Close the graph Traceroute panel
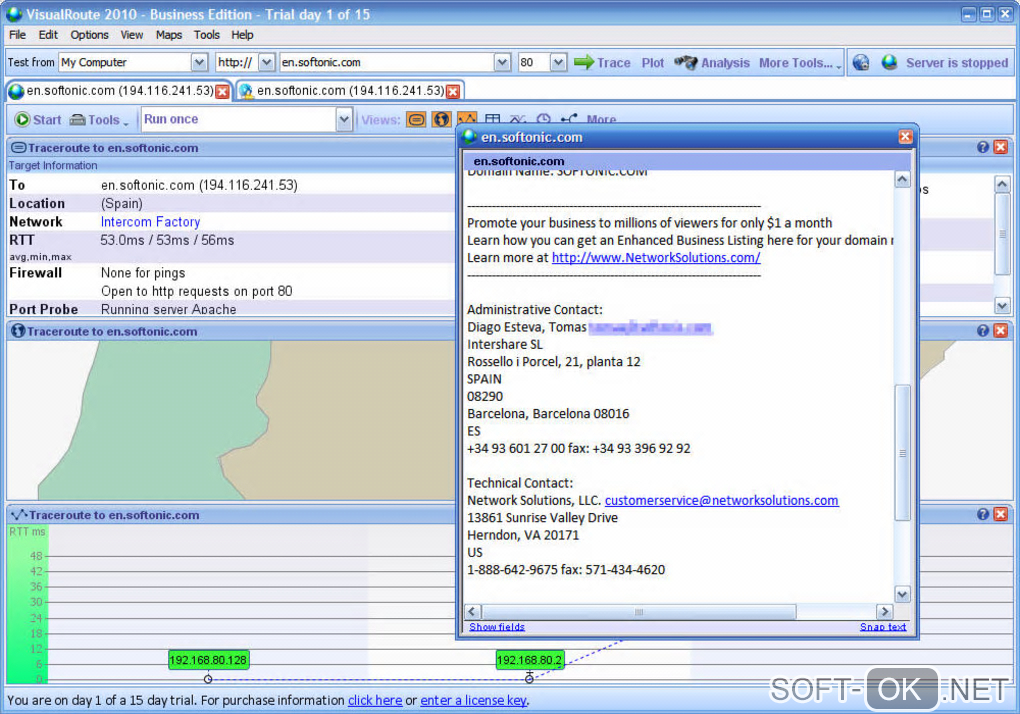 click(x=1000, y=515)
